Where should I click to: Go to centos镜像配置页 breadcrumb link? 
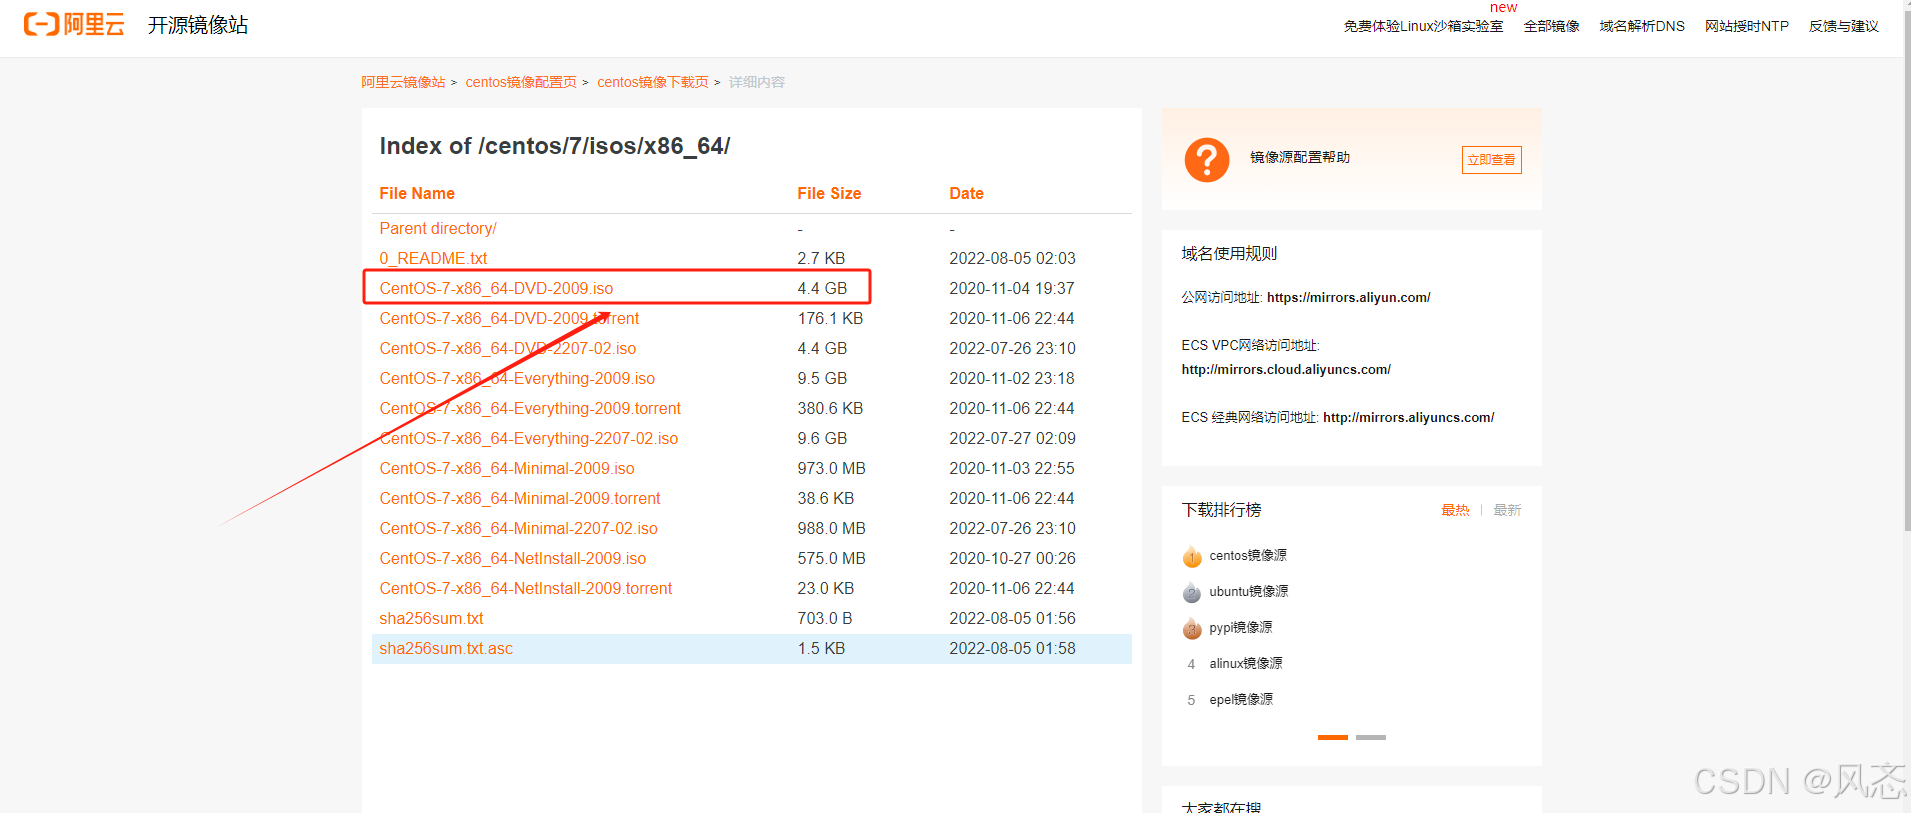pyautogui.click(x=521, y=82)
